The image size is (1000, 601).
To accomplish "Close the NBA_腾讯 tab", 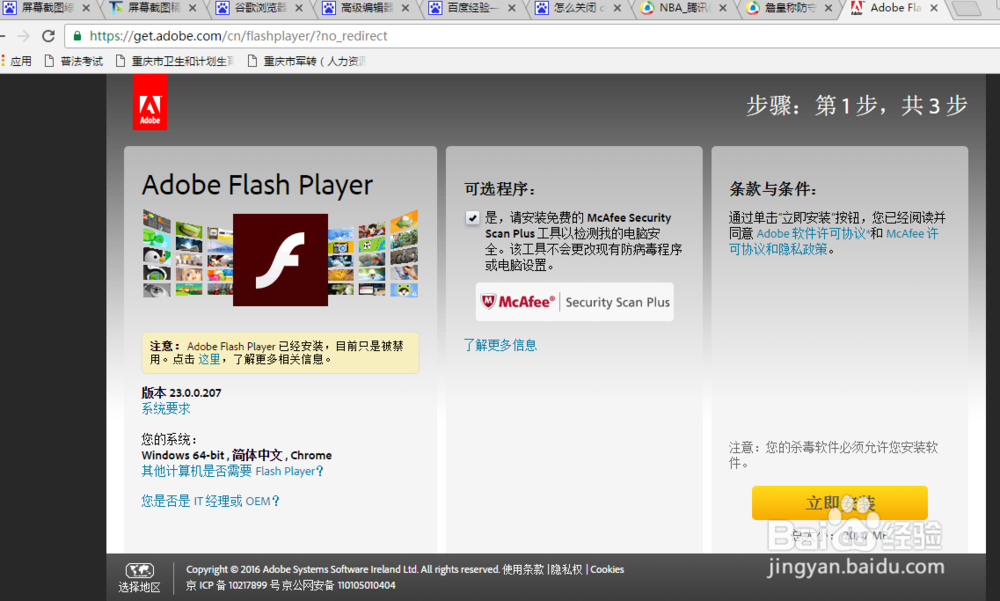I will coord(723,8).
